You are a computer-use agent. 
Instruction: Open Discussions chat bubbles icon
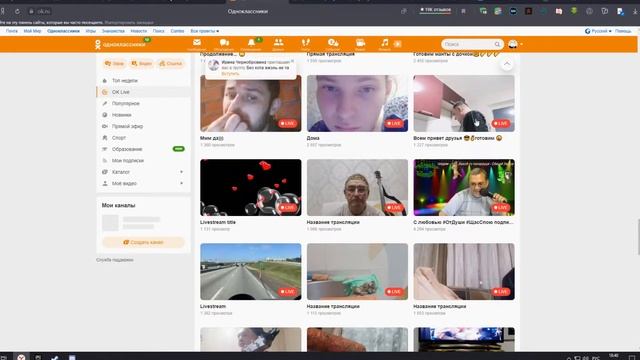(224, 43)
